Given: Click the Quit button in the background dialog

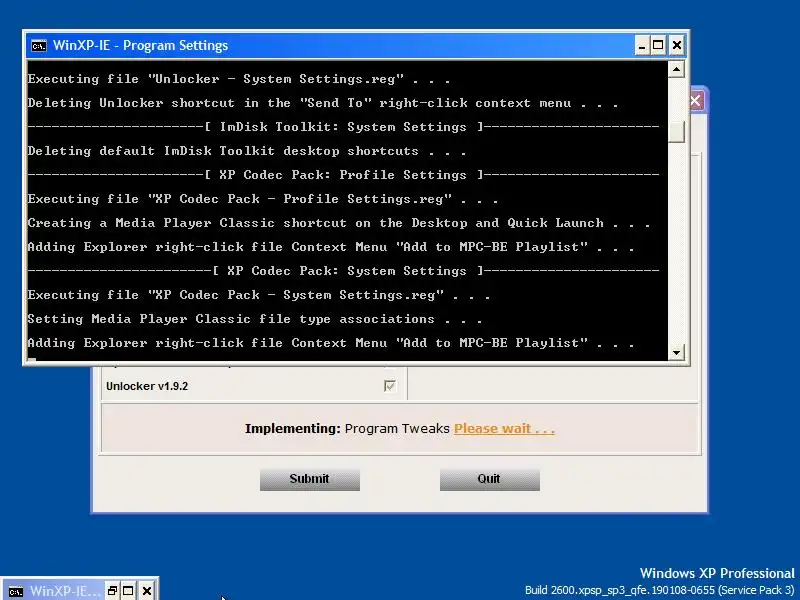Looking at the screenshot, I should [x=489, y=479].
